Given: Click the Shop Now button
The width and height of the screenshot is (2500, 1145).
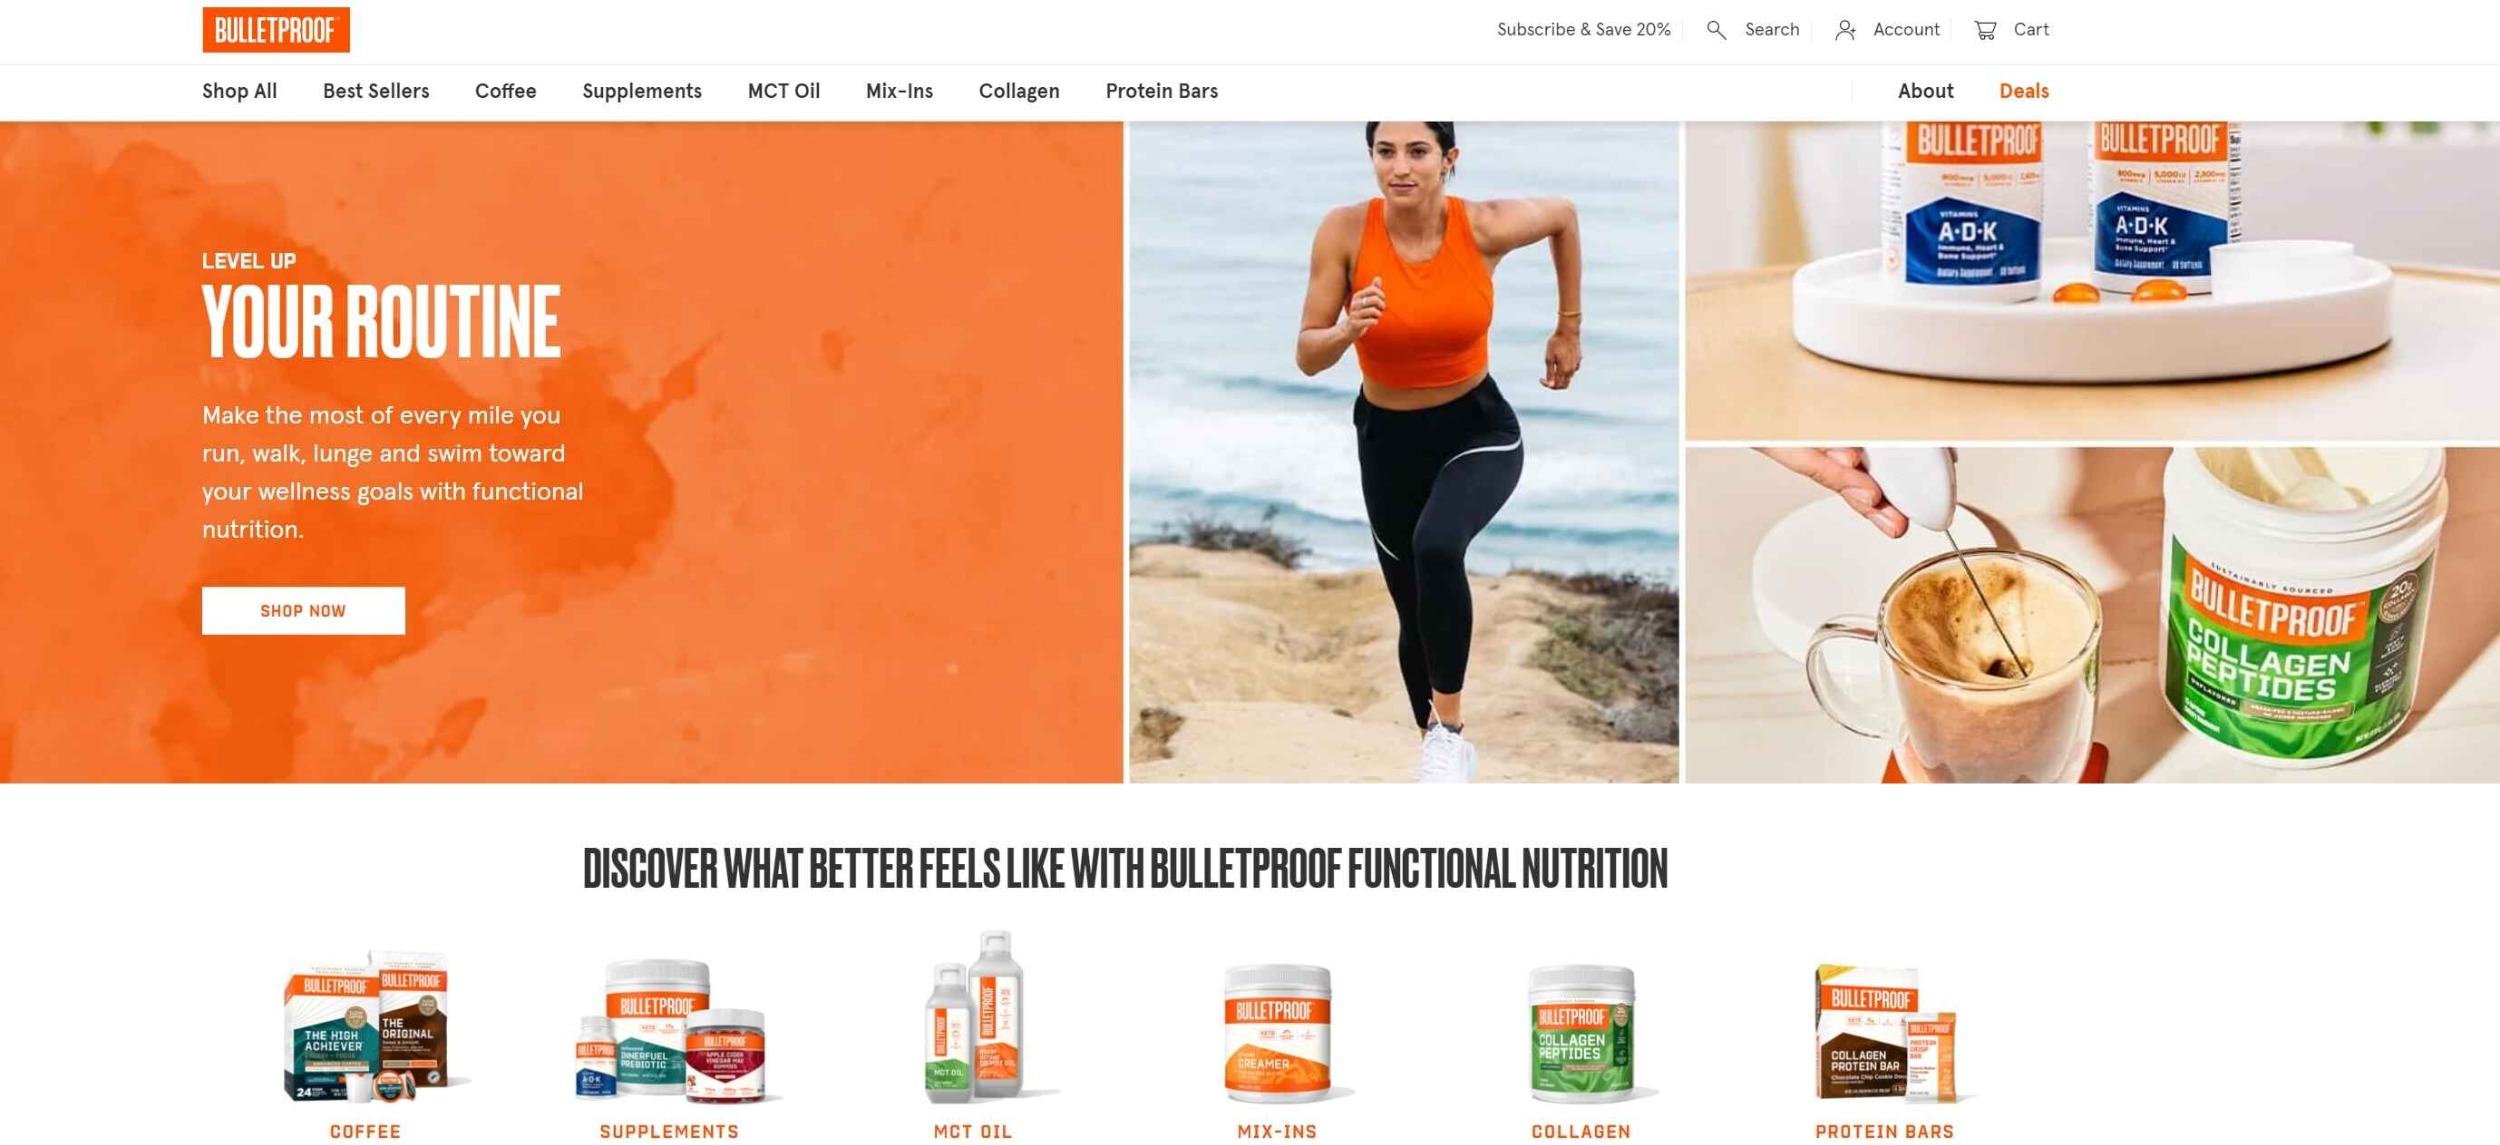Looking at the screenshot, I should pos(303,610).
